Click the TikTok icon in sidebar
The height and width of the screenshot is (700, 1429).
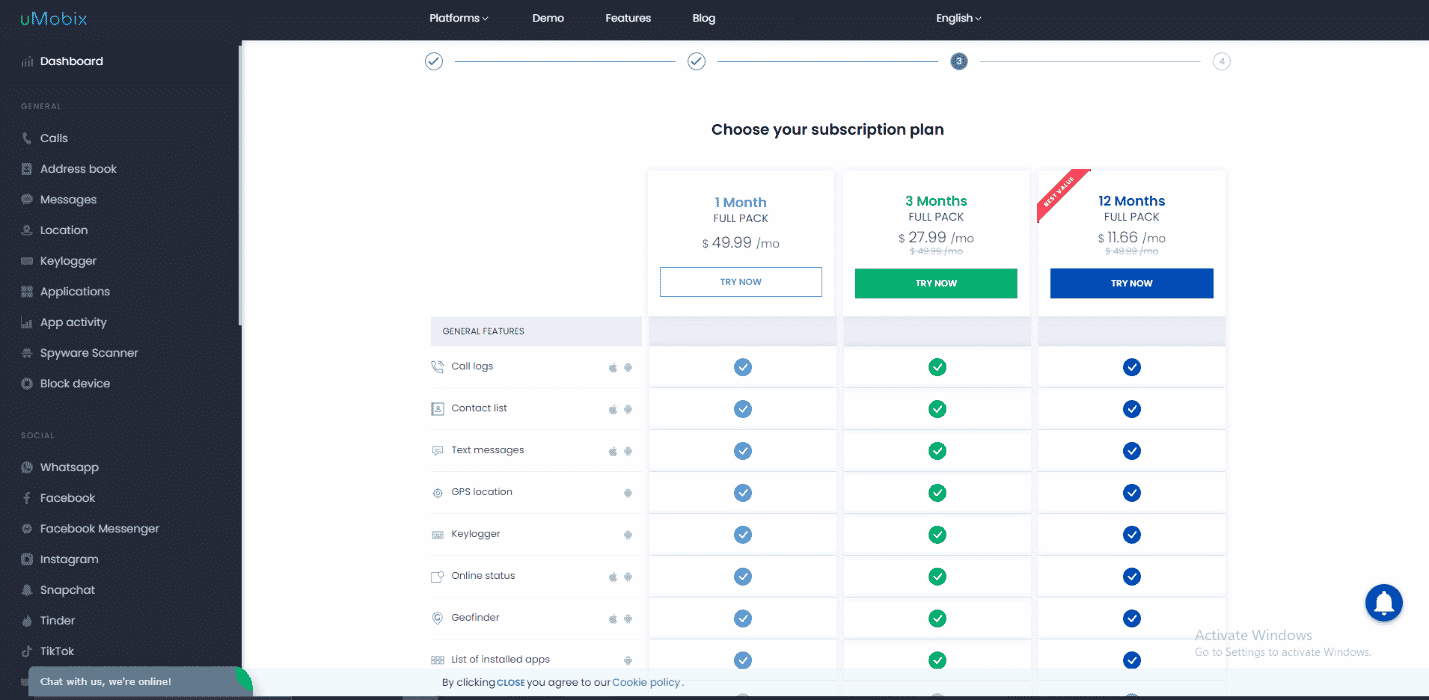(27, 651)
